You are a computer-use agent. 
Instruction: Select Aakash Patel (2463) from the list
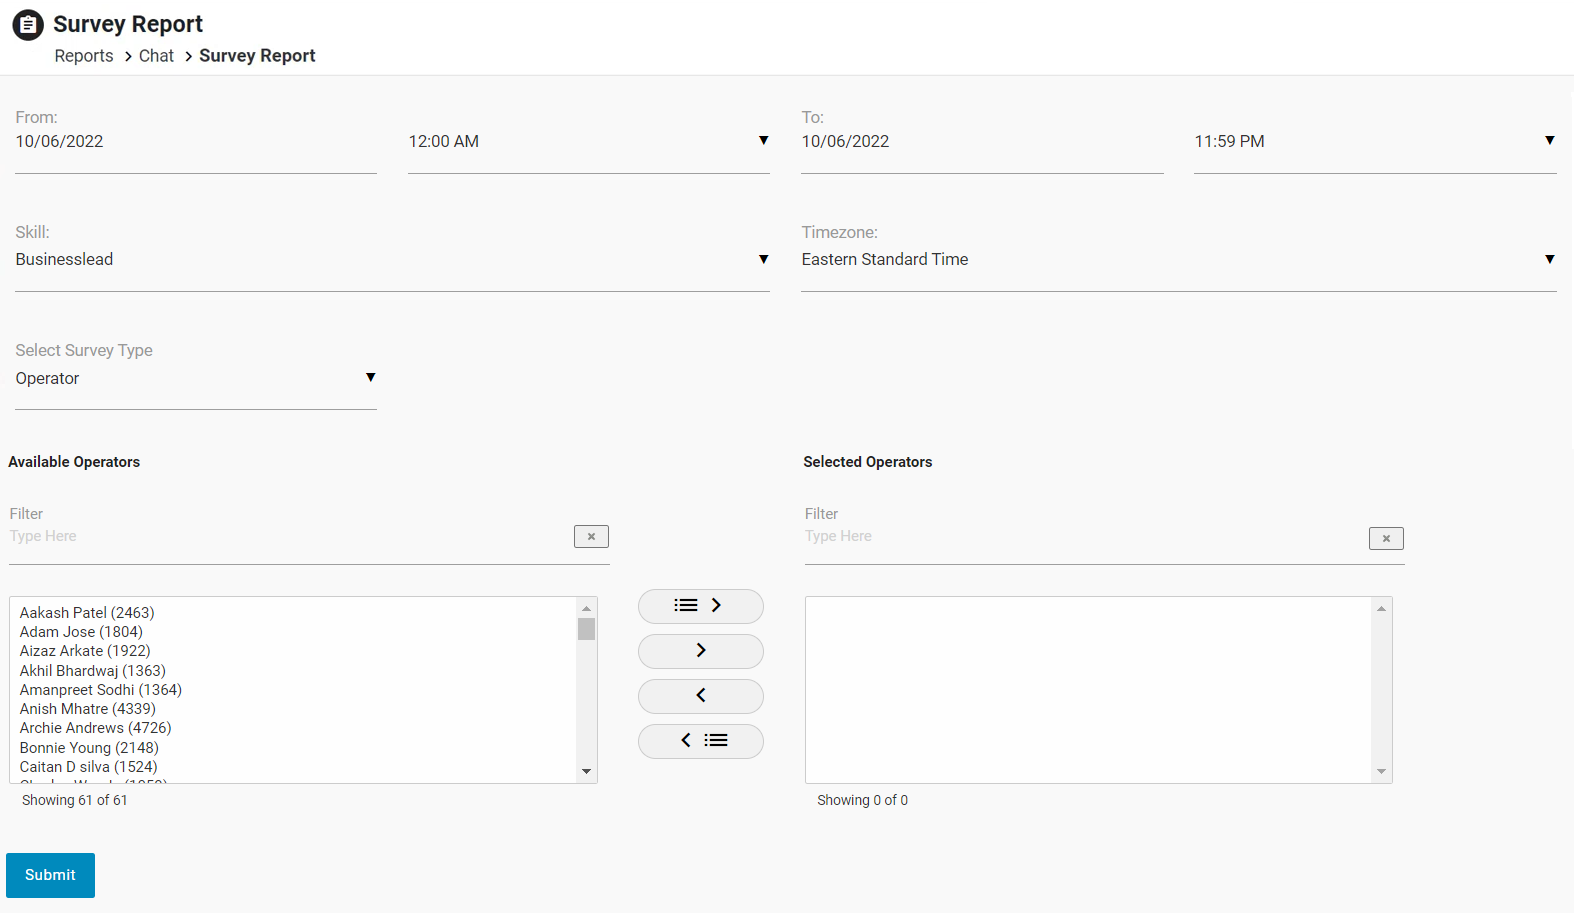[87, 613]
